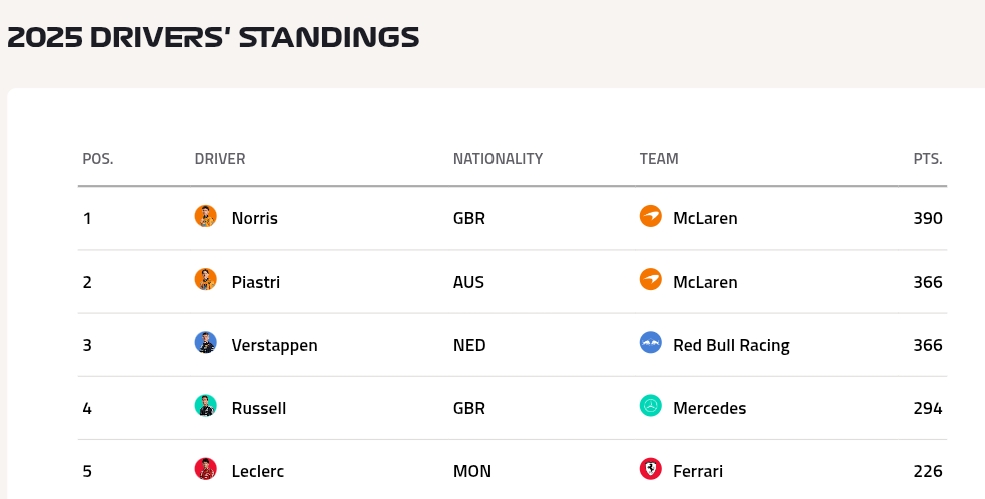This screenshot has height=499, width=985.
Task: Open Norris driver name link
Action: pyautogui.click(x=254, y=218)
